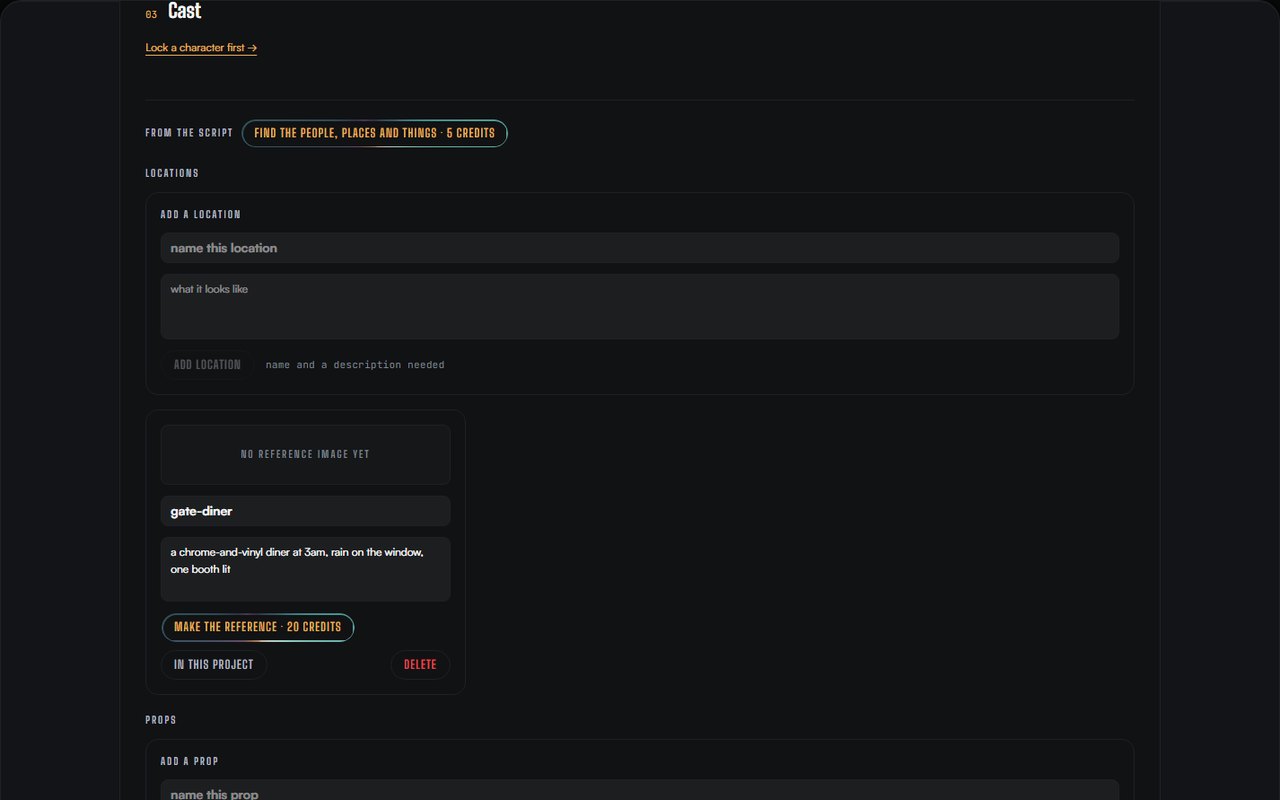
Task: Click into the 'what it looks like' textarea
Action: coord(639,306)
